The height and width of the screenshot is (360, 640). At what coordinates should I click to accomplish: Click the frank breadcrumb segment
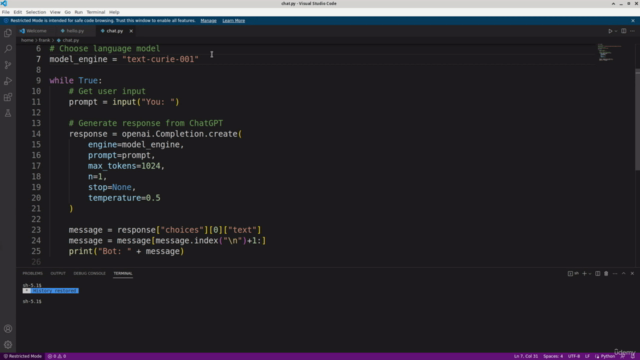[x=44, y=40]
